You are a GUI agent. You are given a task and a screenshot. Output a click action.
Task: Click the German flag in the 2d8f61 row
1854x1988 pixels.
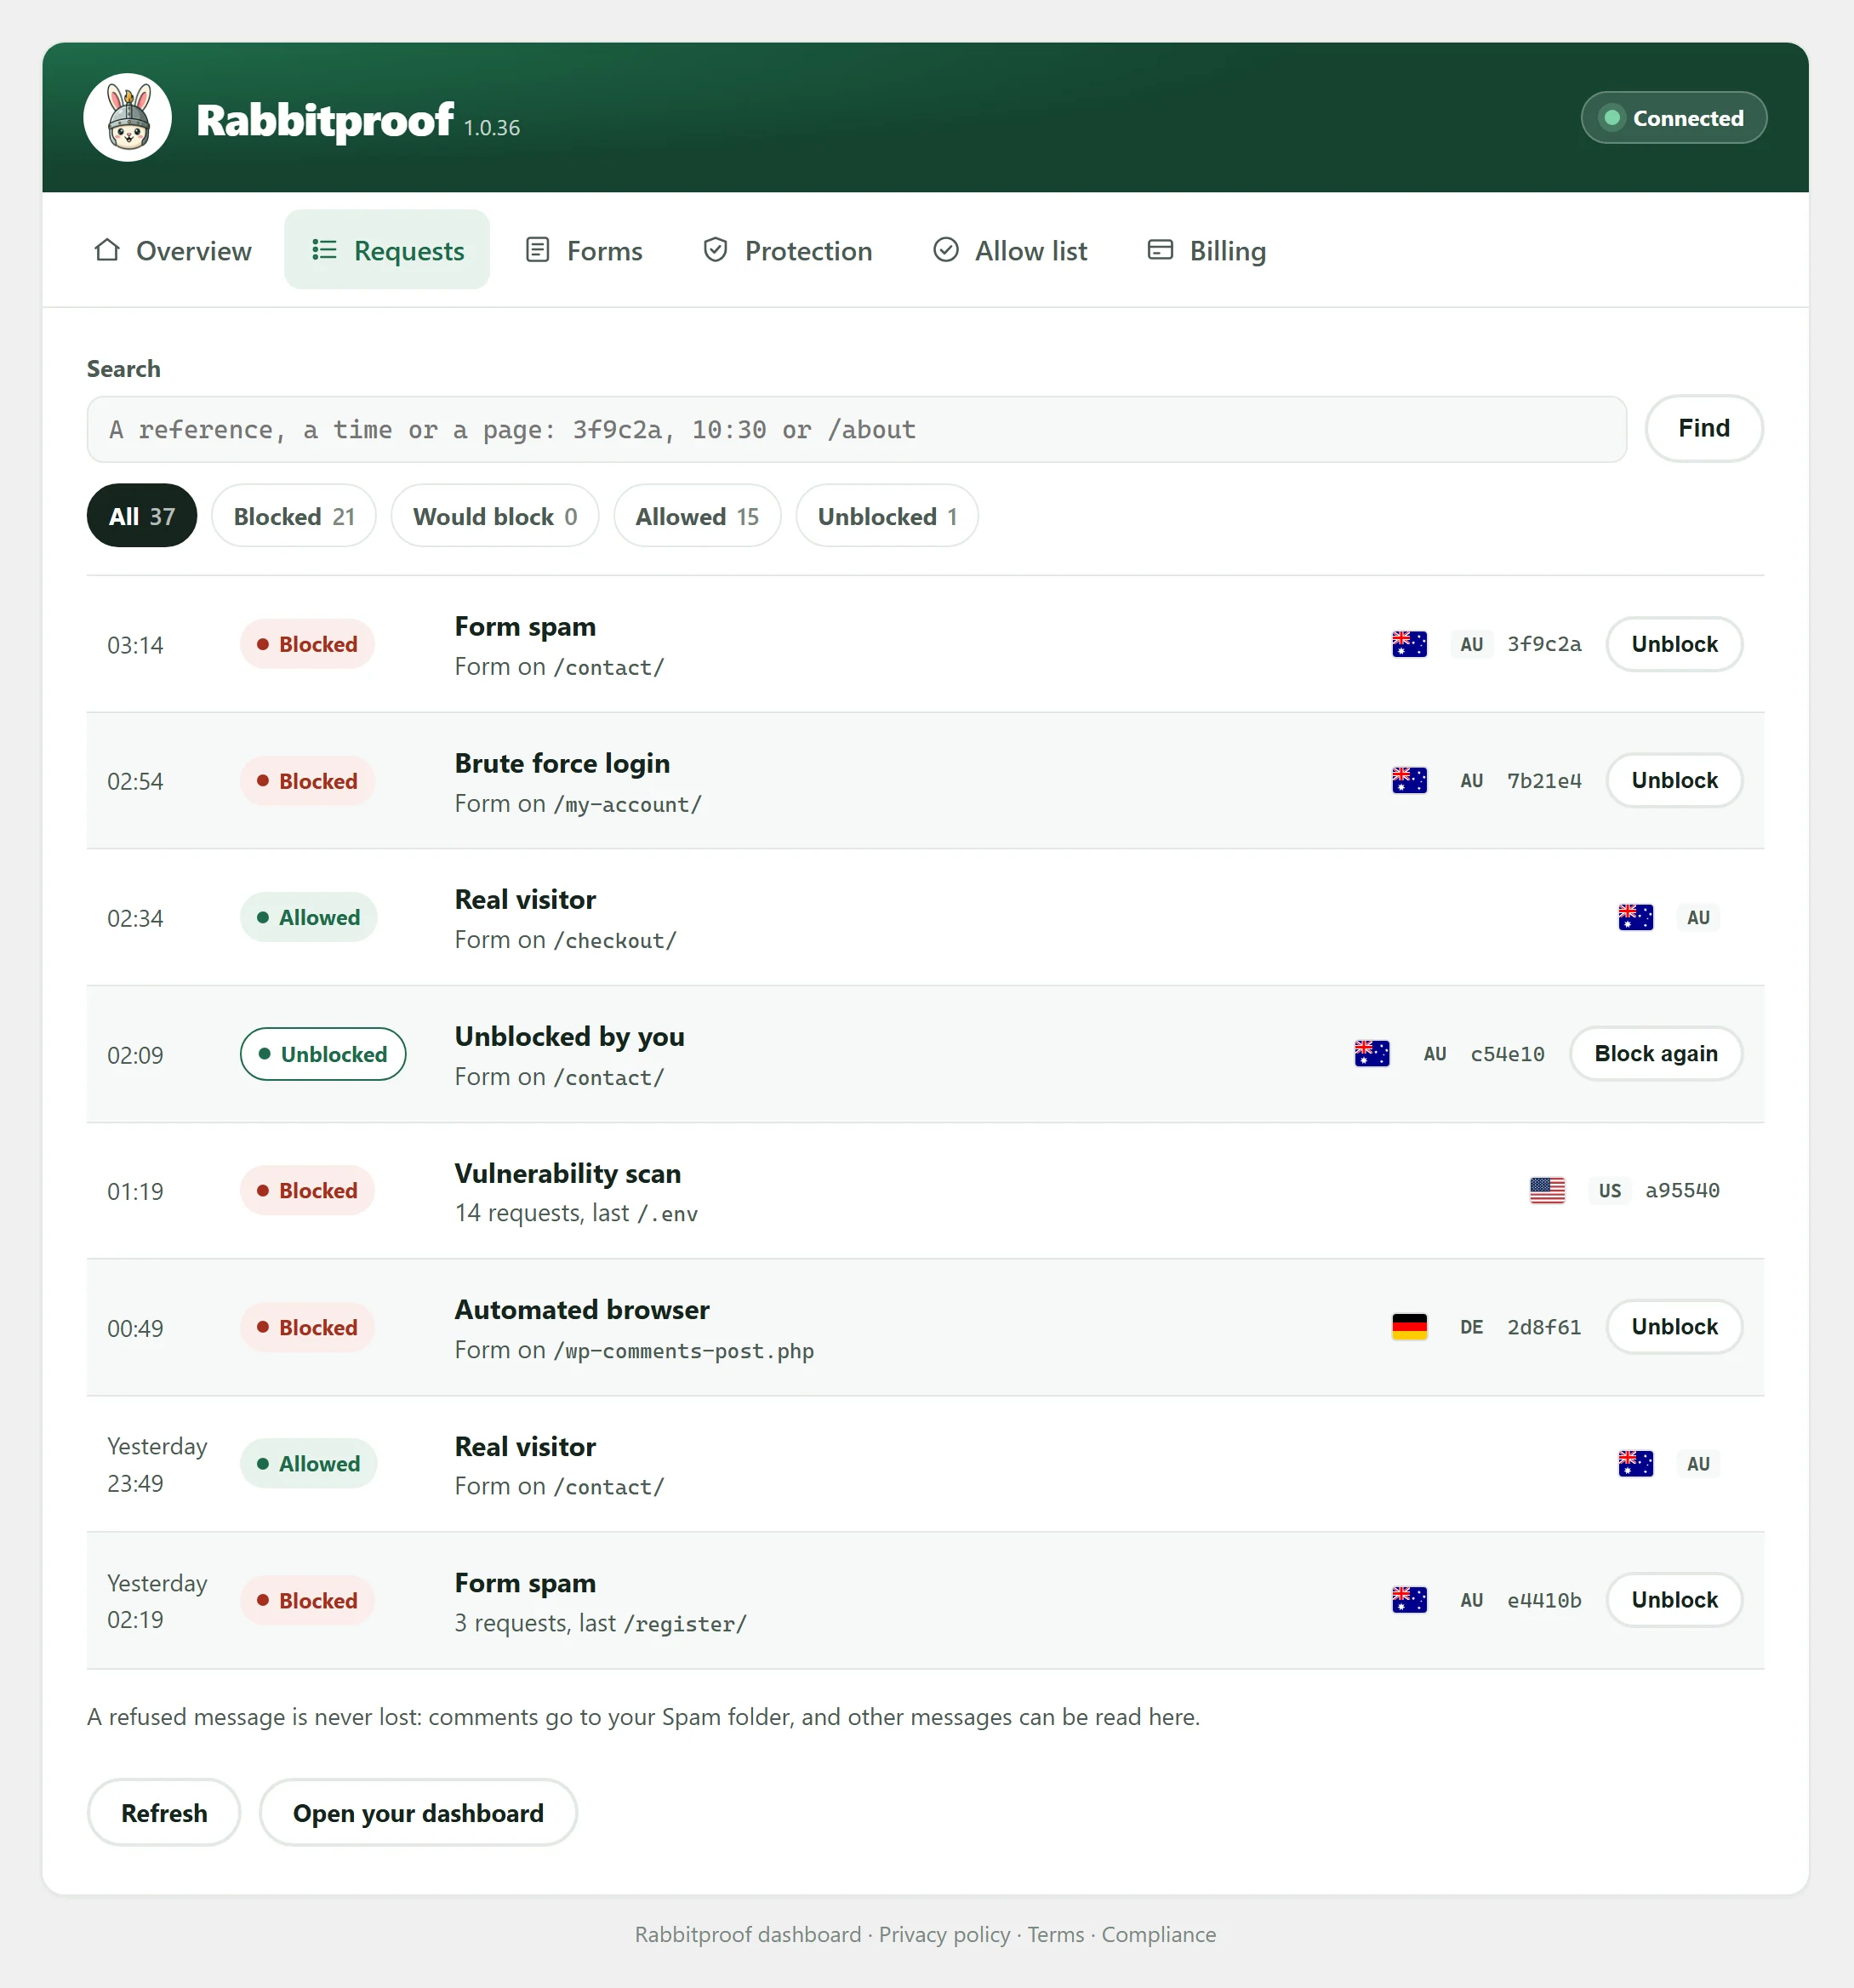(1409, 1327)
